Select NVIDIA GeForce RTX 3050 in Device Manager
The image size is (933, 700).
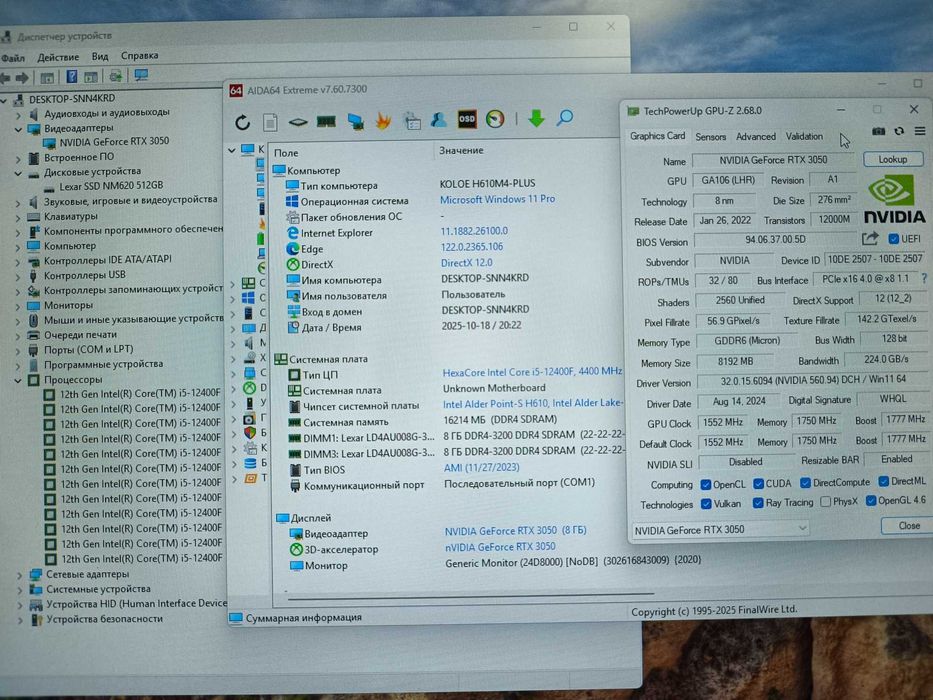point(114,142)
